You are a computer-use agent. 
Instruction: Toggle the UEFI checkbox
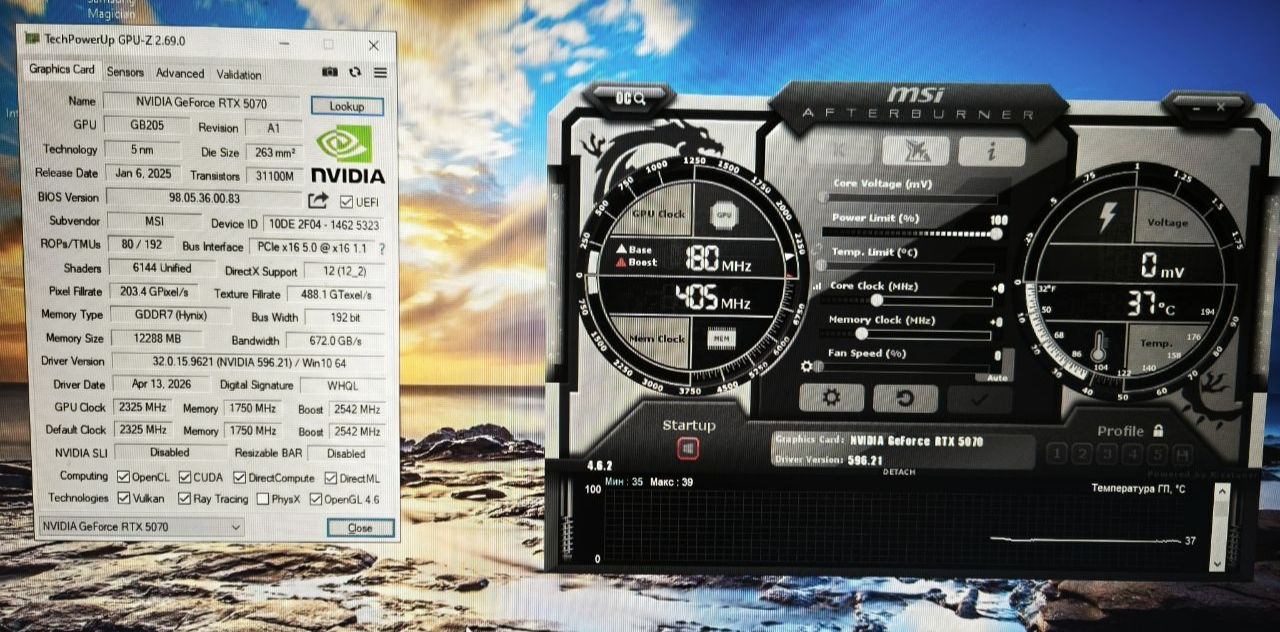pos(346,201)
